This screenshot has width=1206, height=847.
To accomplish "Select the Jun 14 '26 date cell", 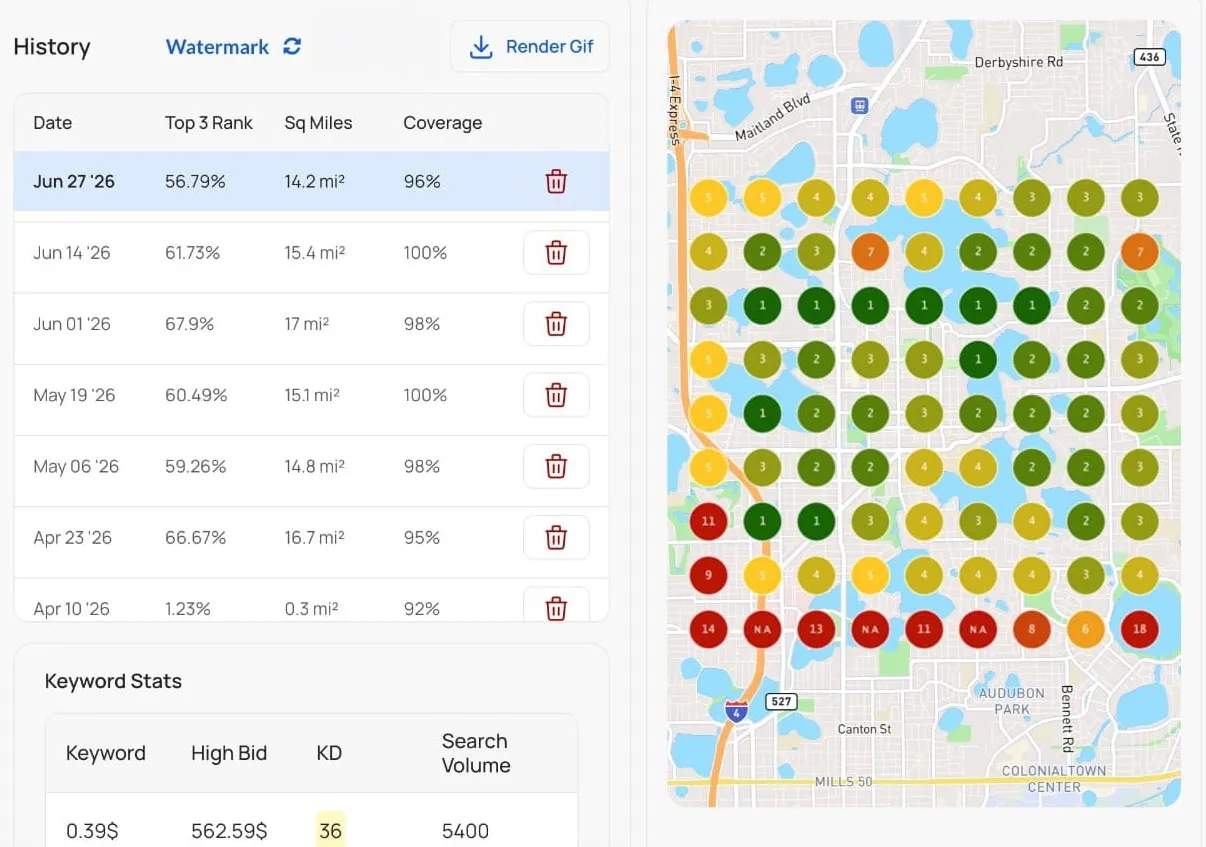I will click(x=72, y=253).
